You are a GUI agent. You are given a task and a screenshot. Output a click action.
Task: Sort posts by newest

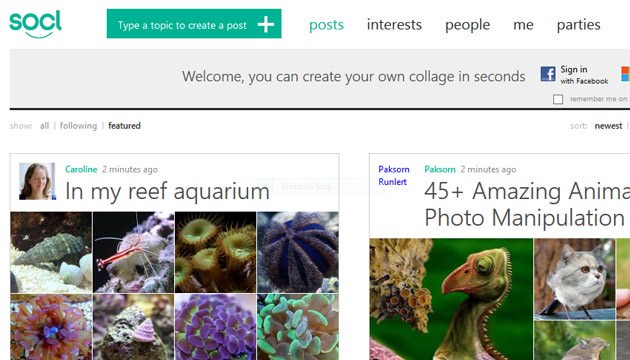pyautogui.click(x=608, y=126)
